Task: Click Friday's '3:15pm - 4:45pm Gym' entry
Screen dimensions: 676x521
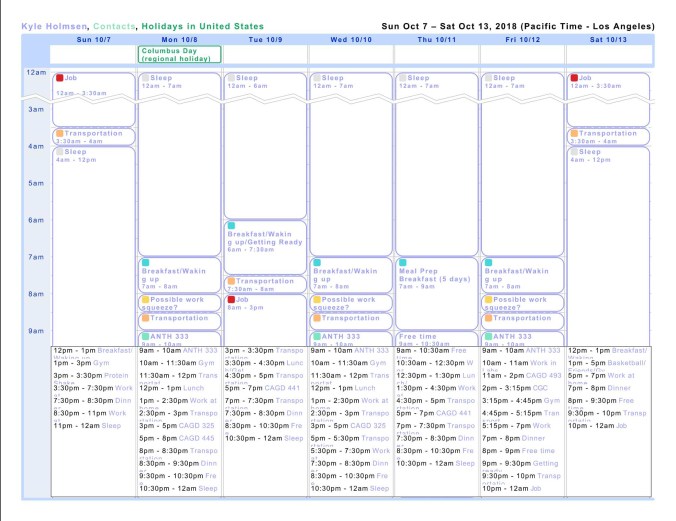Action: coord(521,401)
